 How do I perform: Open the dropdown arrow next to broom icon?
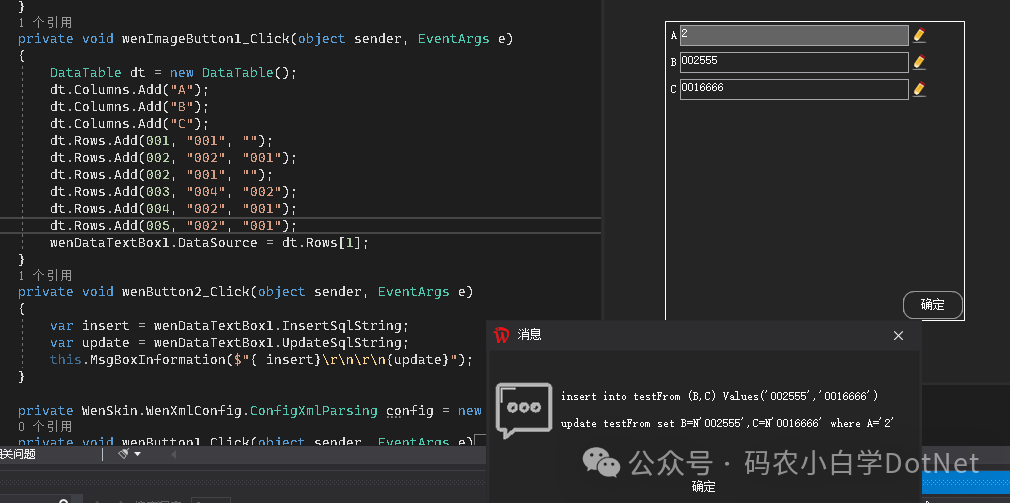[x=138, y=454]
